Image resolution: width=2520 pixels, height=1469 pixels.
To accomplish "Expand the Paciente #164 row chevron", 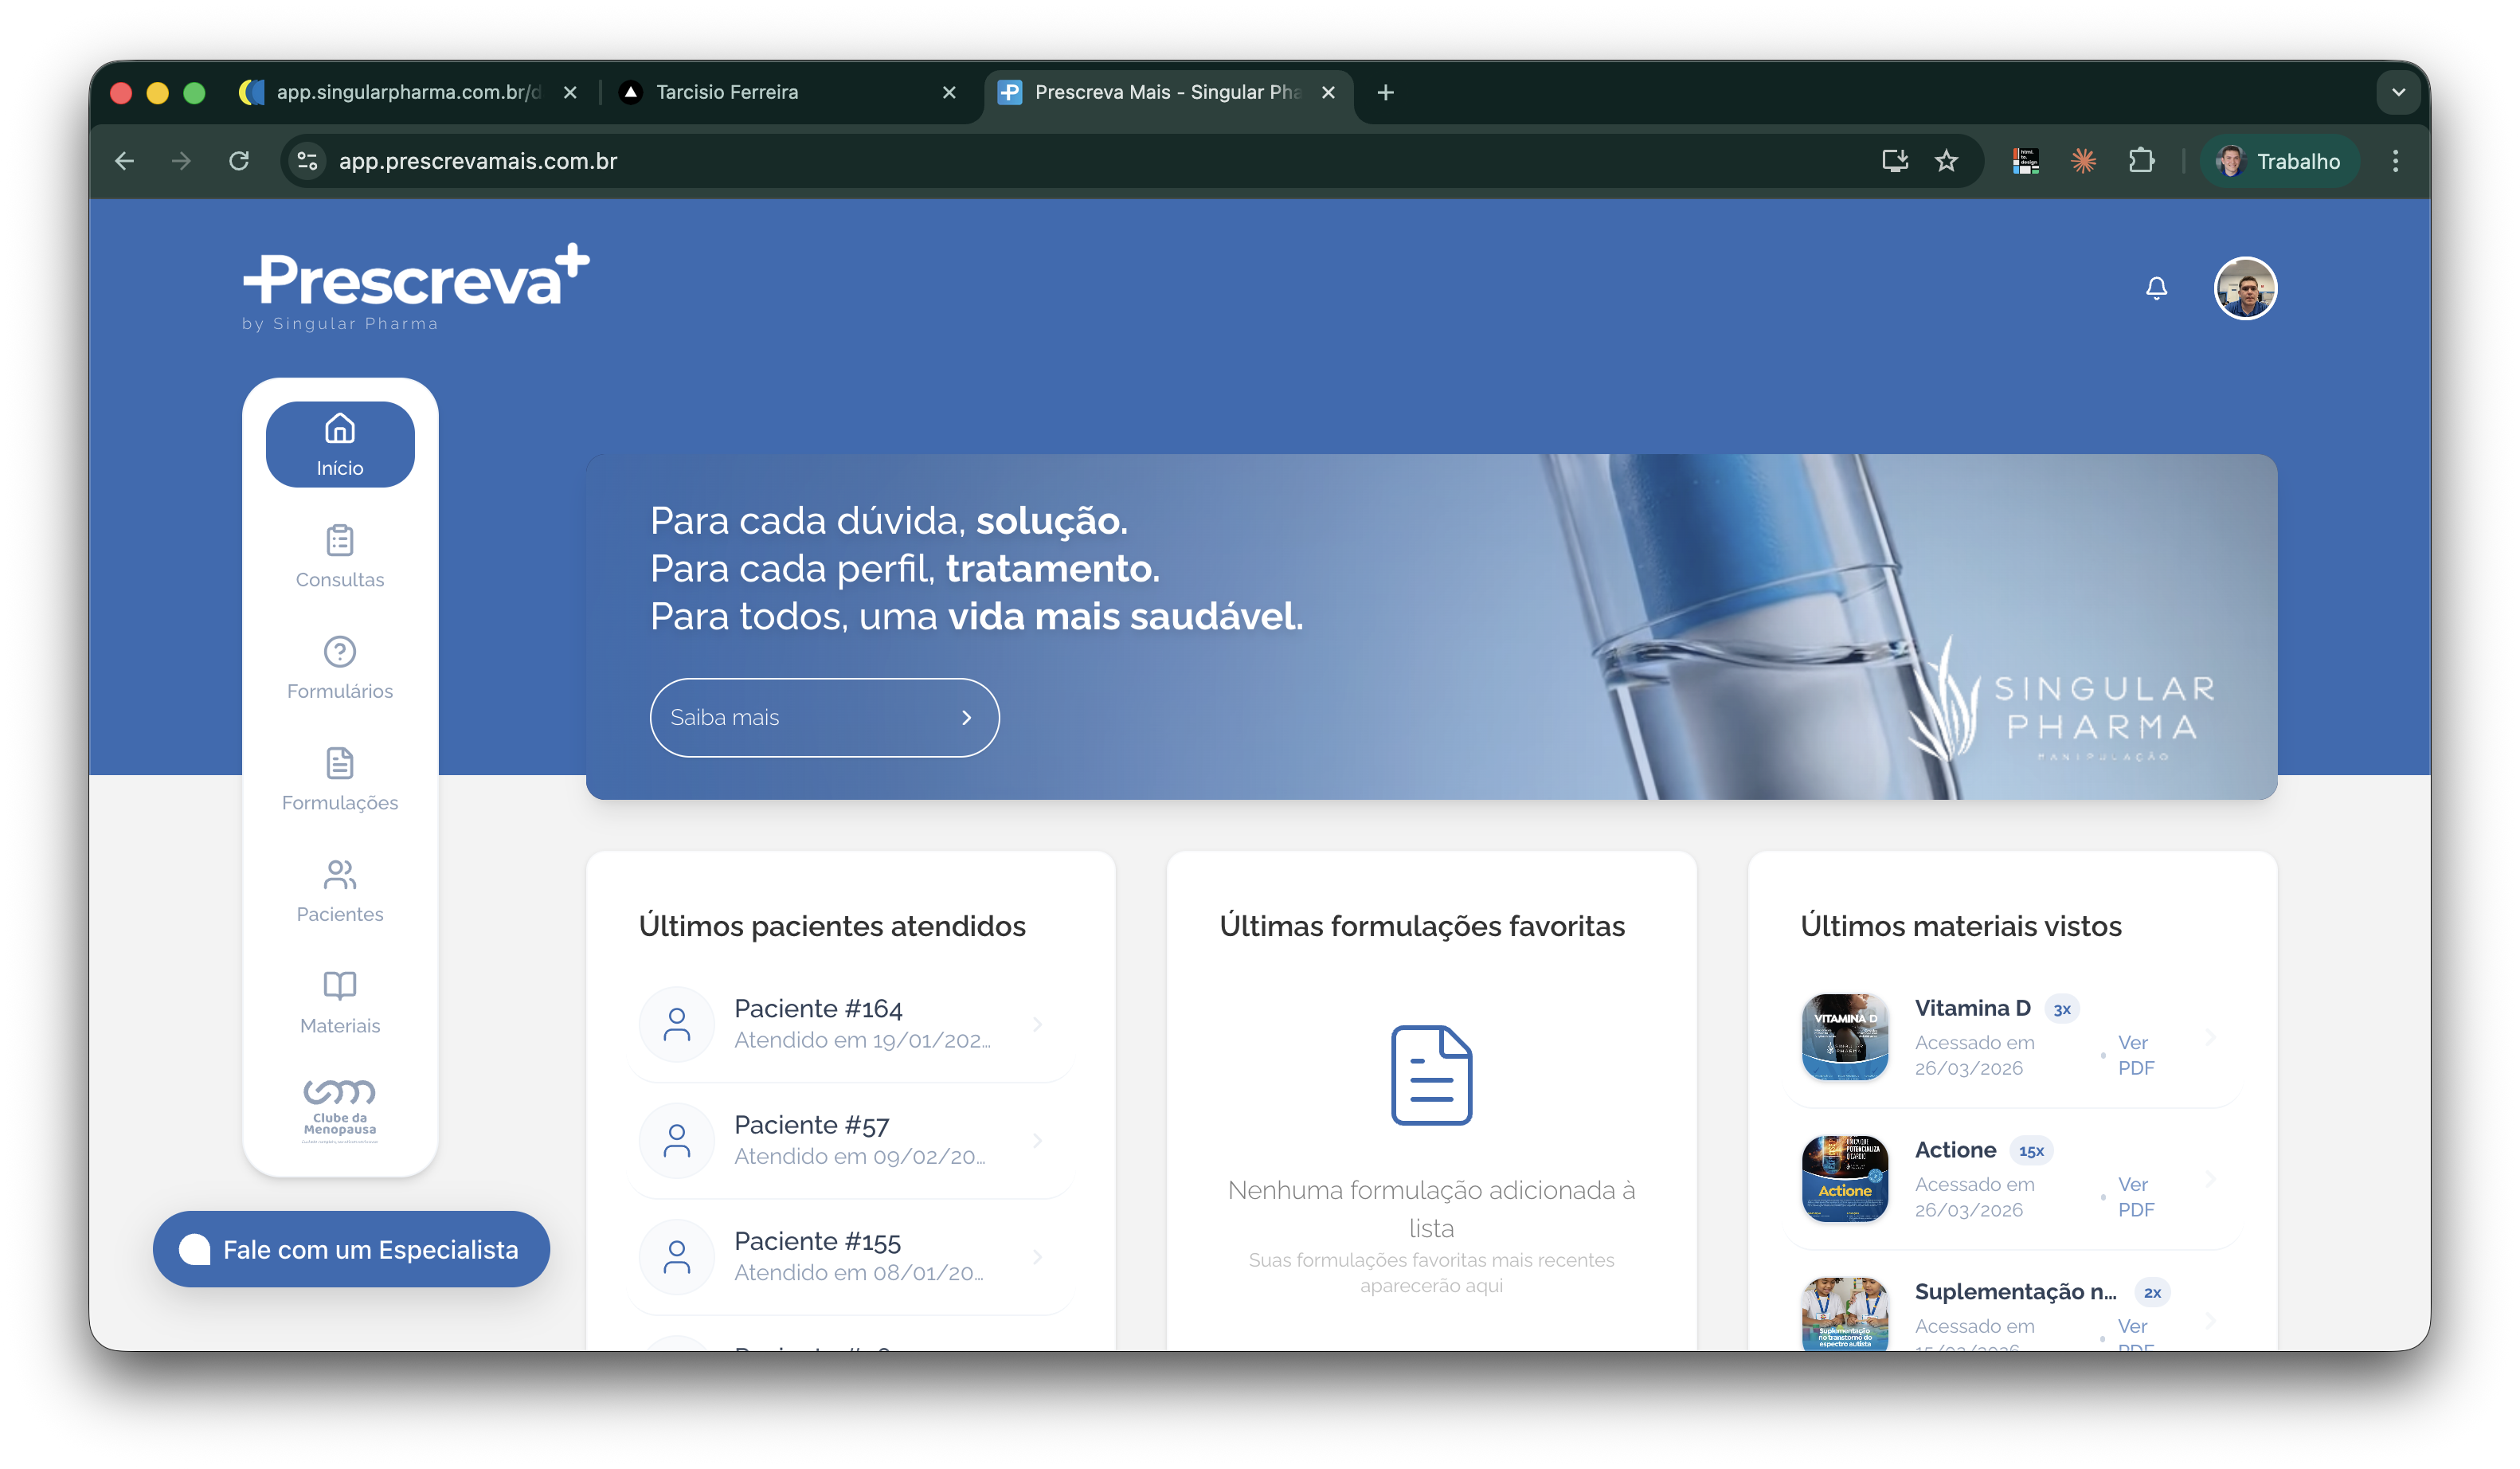I will [x=1037, y=1024].
